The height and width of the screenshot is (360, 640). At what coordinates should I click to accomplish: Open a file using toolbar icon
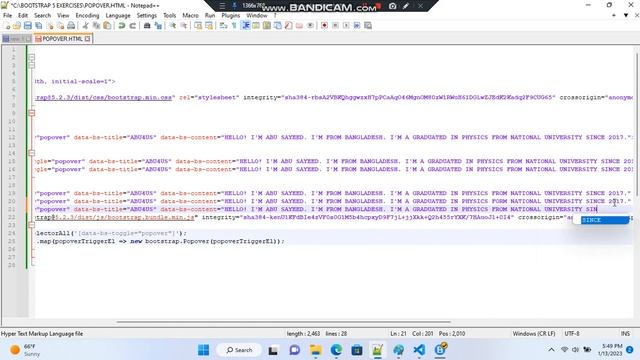[x=17, y=26]
